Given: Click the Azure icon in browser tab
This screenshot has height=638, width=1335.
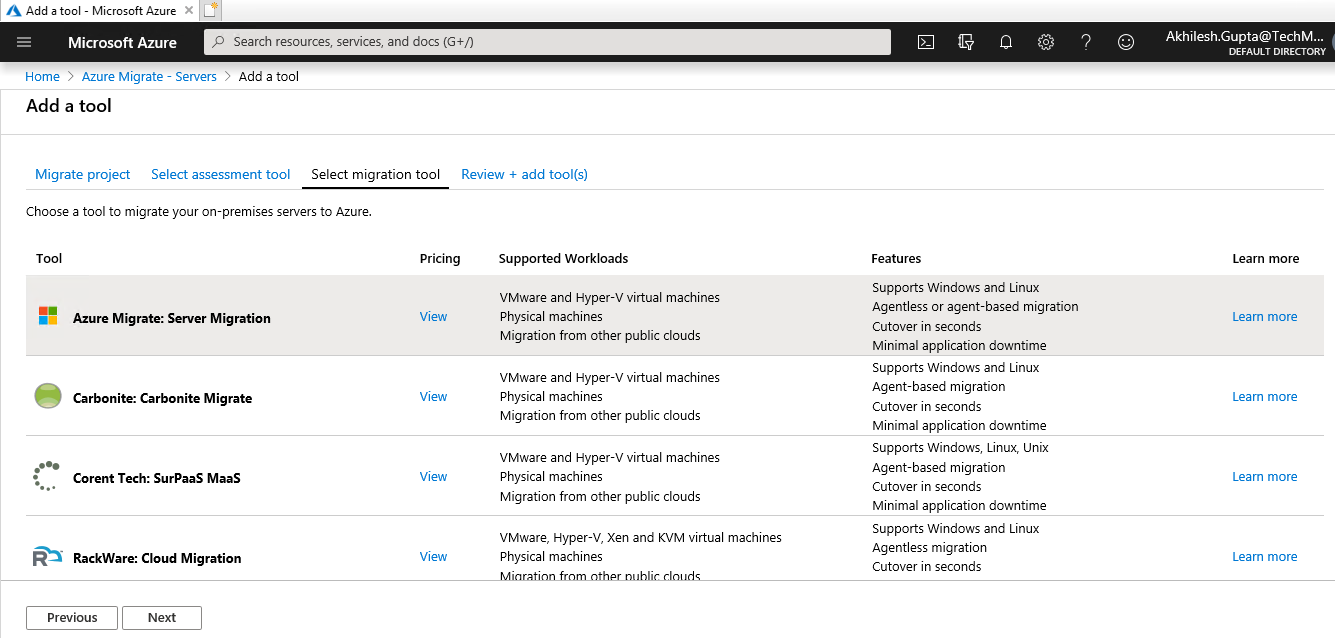Looking at the screenshot, I should 14,10.
